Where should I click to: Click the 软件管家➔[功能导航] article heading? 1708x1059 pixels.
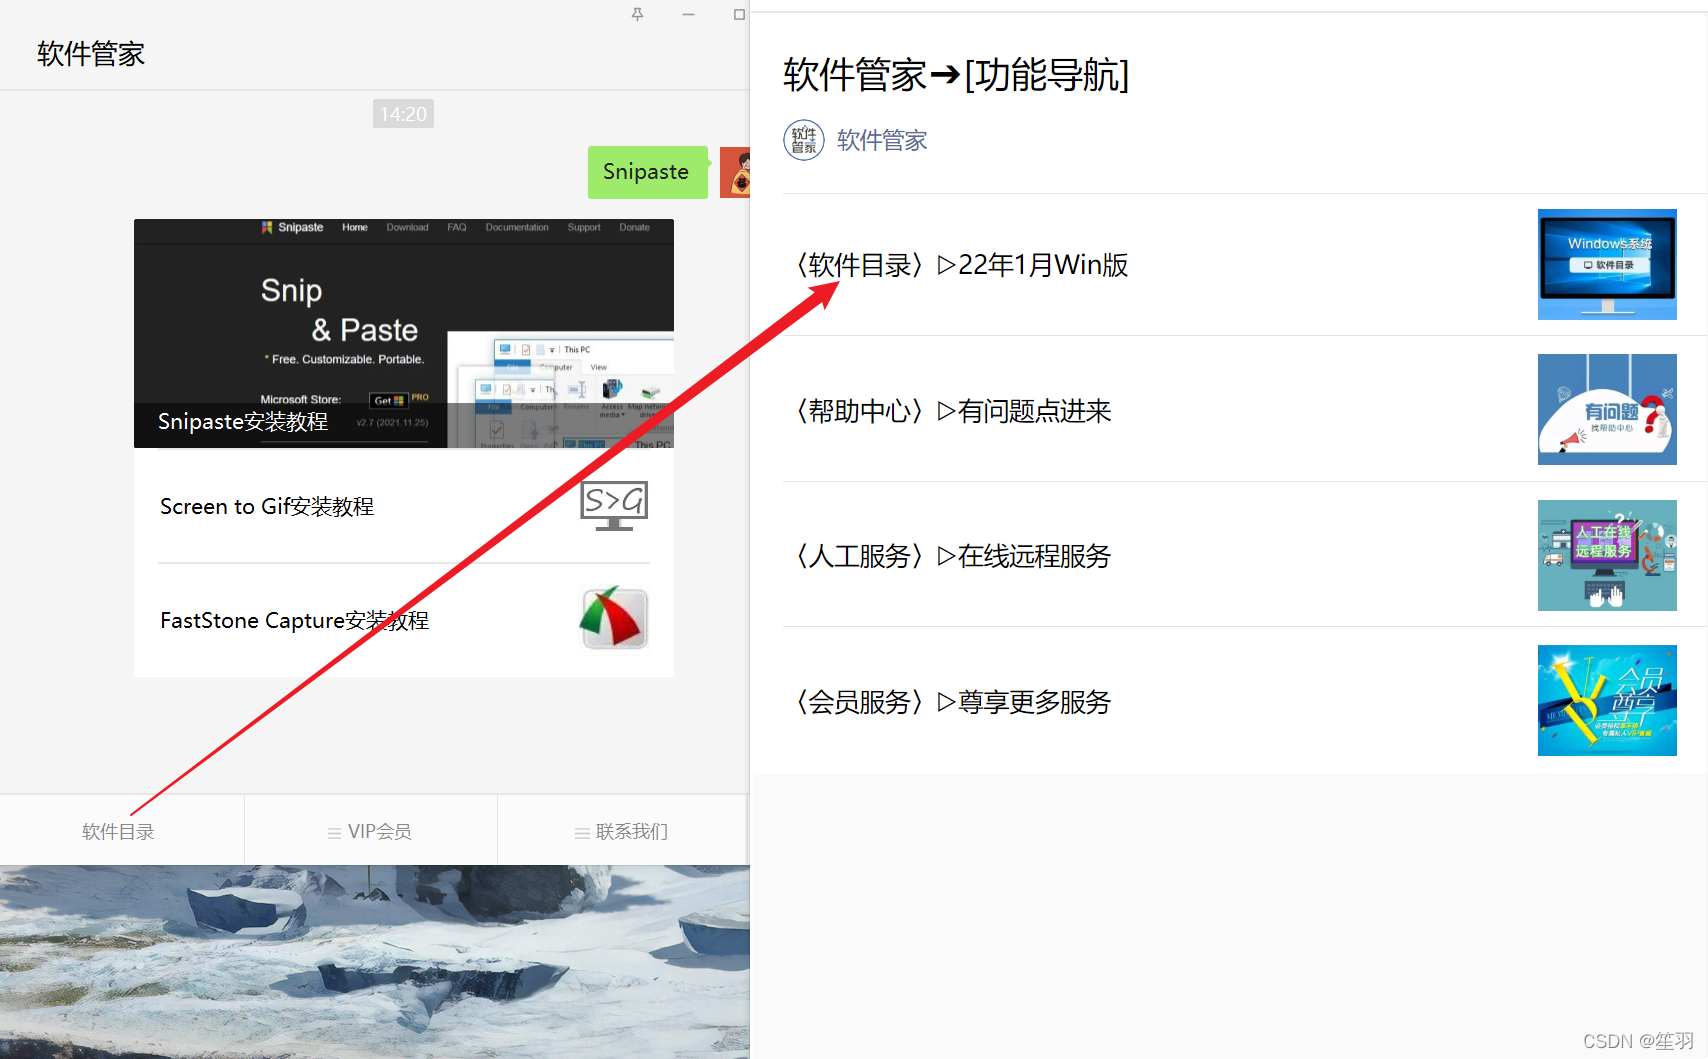pos(956,75)
